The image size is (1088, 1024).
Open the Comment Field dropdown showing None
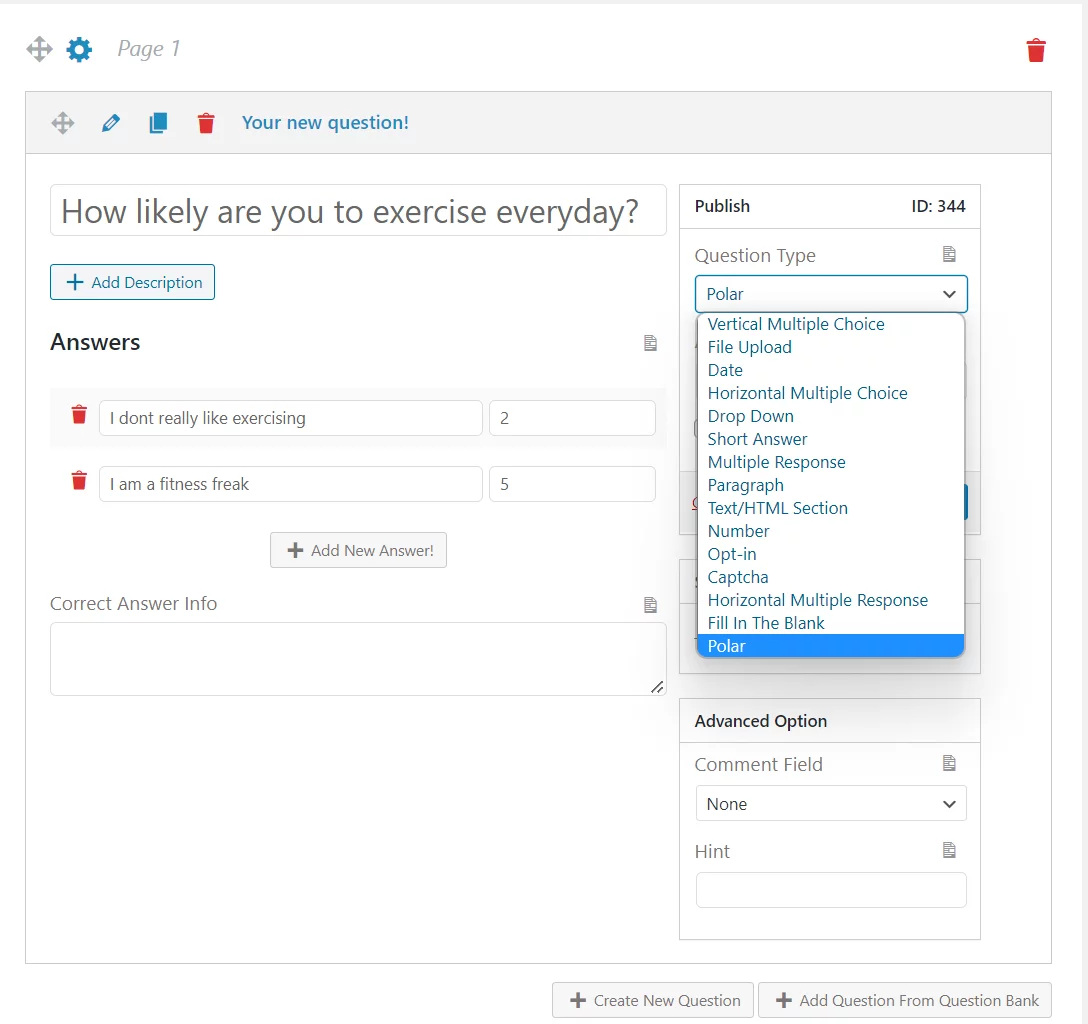coord(830,803)
